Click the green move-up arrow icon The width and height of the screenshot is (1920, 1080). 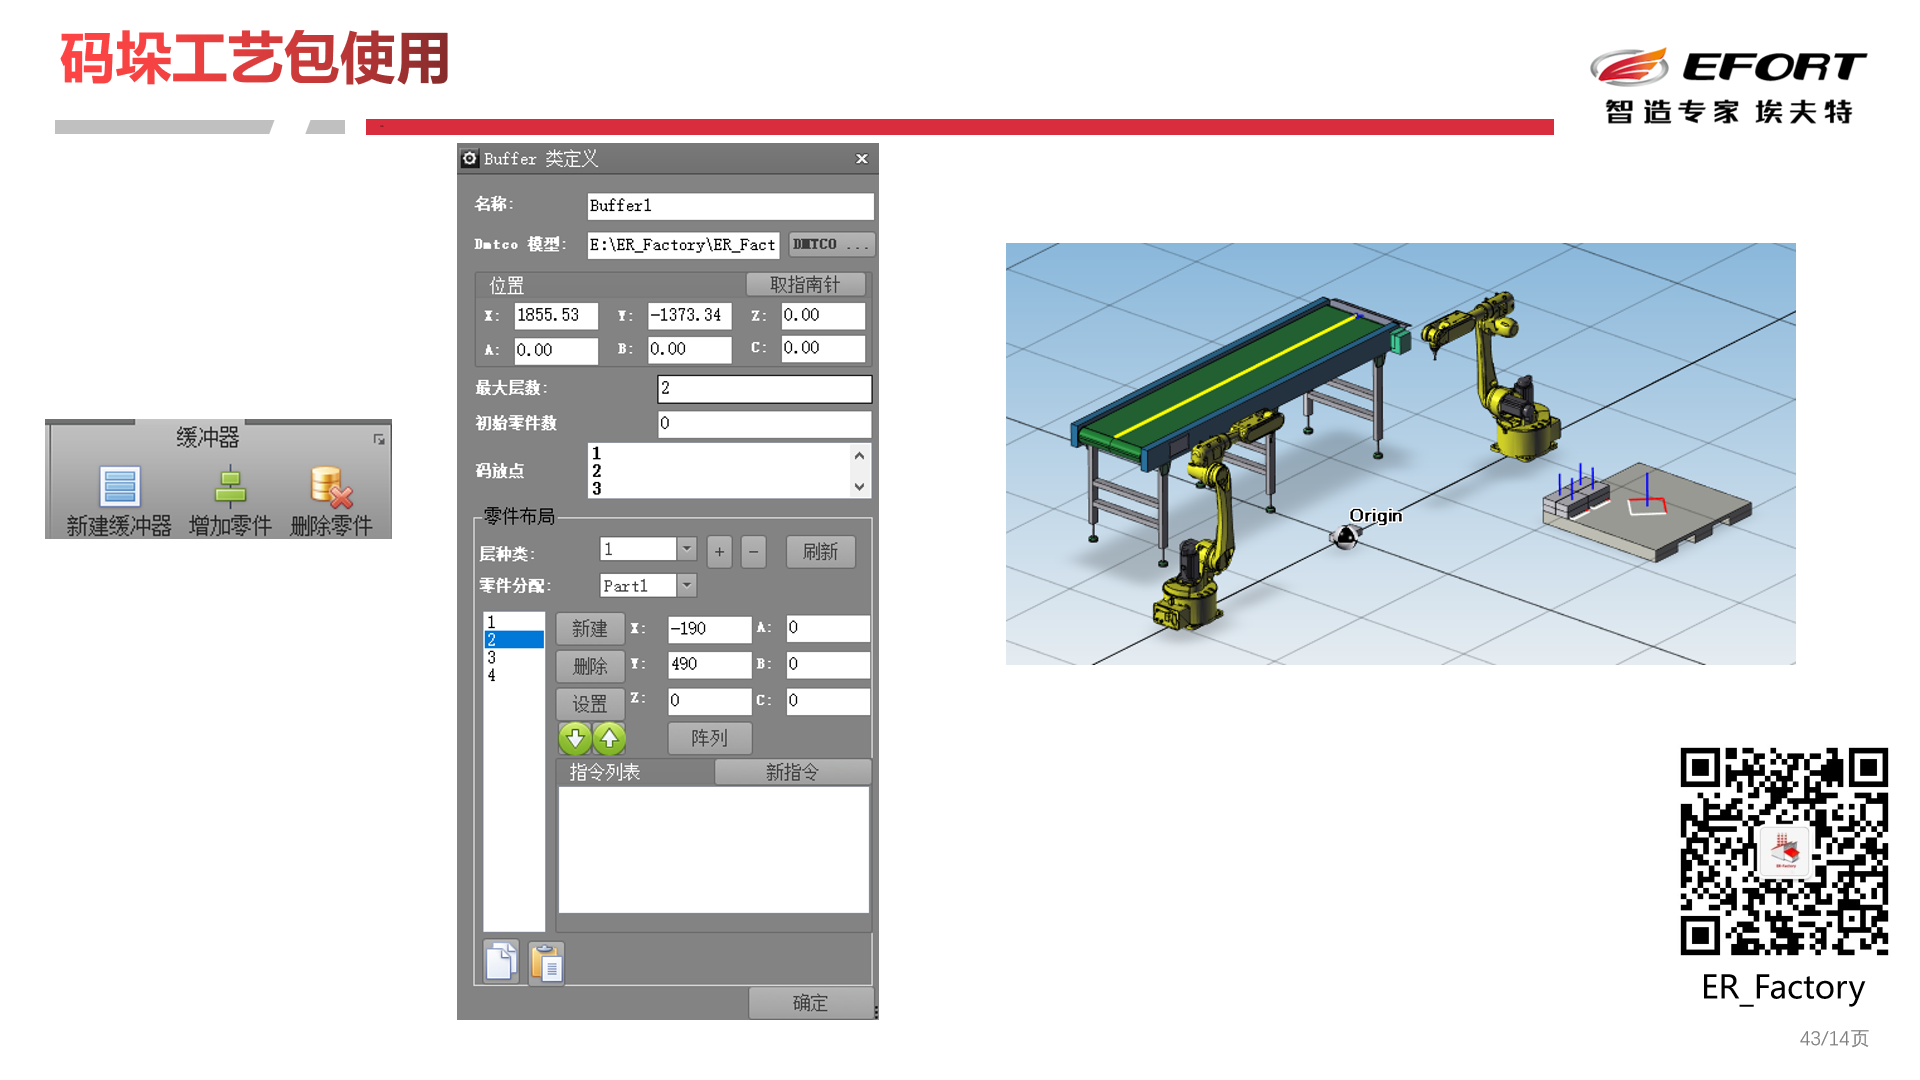tap(609, 739)
